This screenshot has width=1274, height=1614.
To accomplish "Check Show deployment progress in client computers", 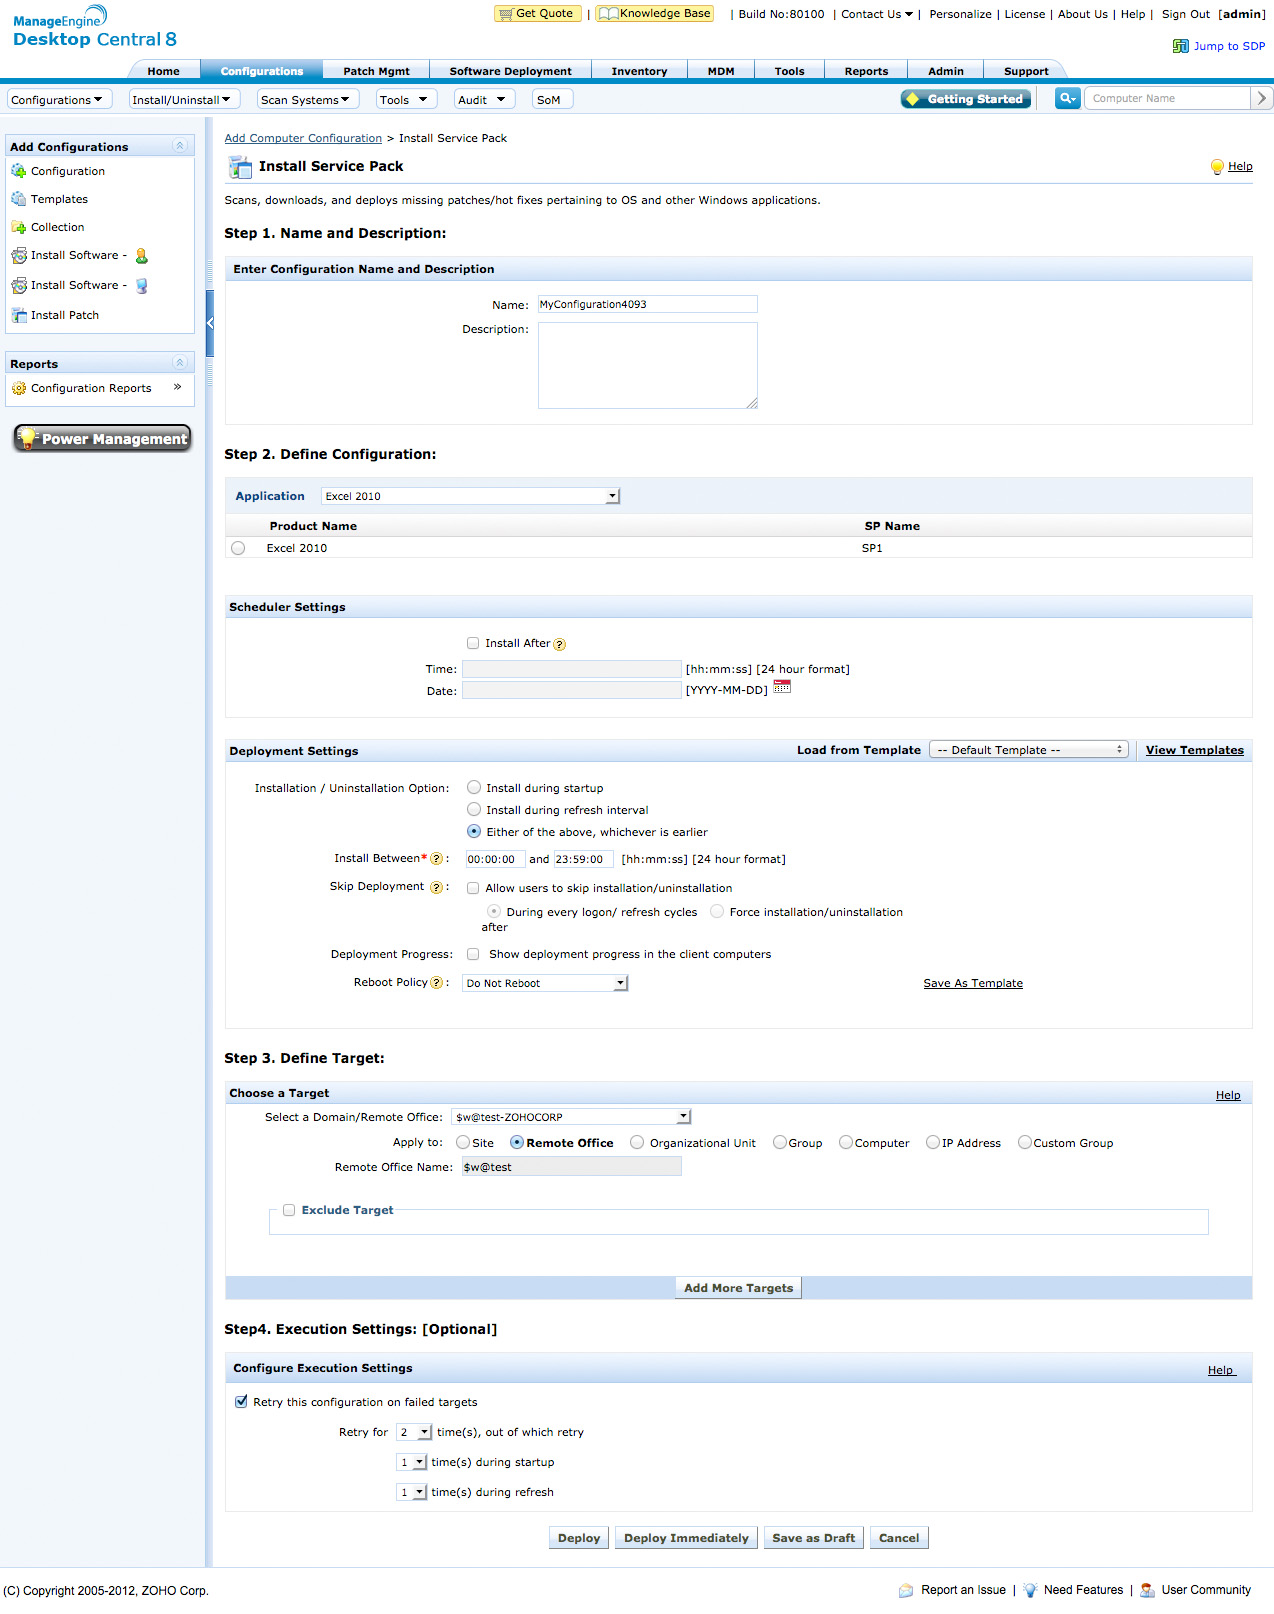I will pyautogui.click(x=473, y=954).
